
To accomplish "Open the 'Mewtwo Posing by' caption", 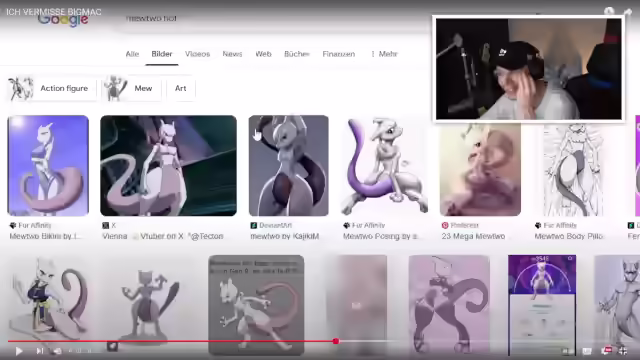I will (381, 236).
